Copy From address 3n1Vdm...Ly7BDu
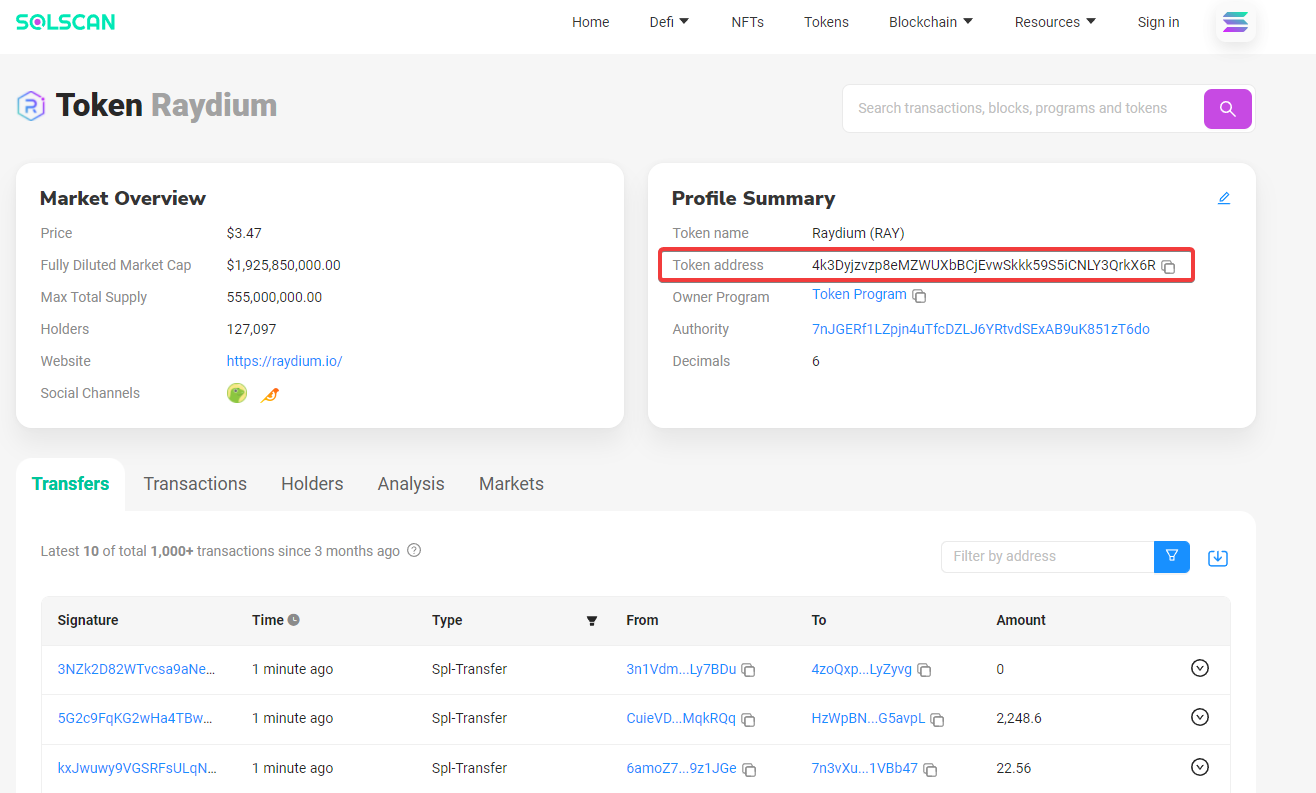The height and width of the screenshot is (793, 1316). tap(748, 670)
